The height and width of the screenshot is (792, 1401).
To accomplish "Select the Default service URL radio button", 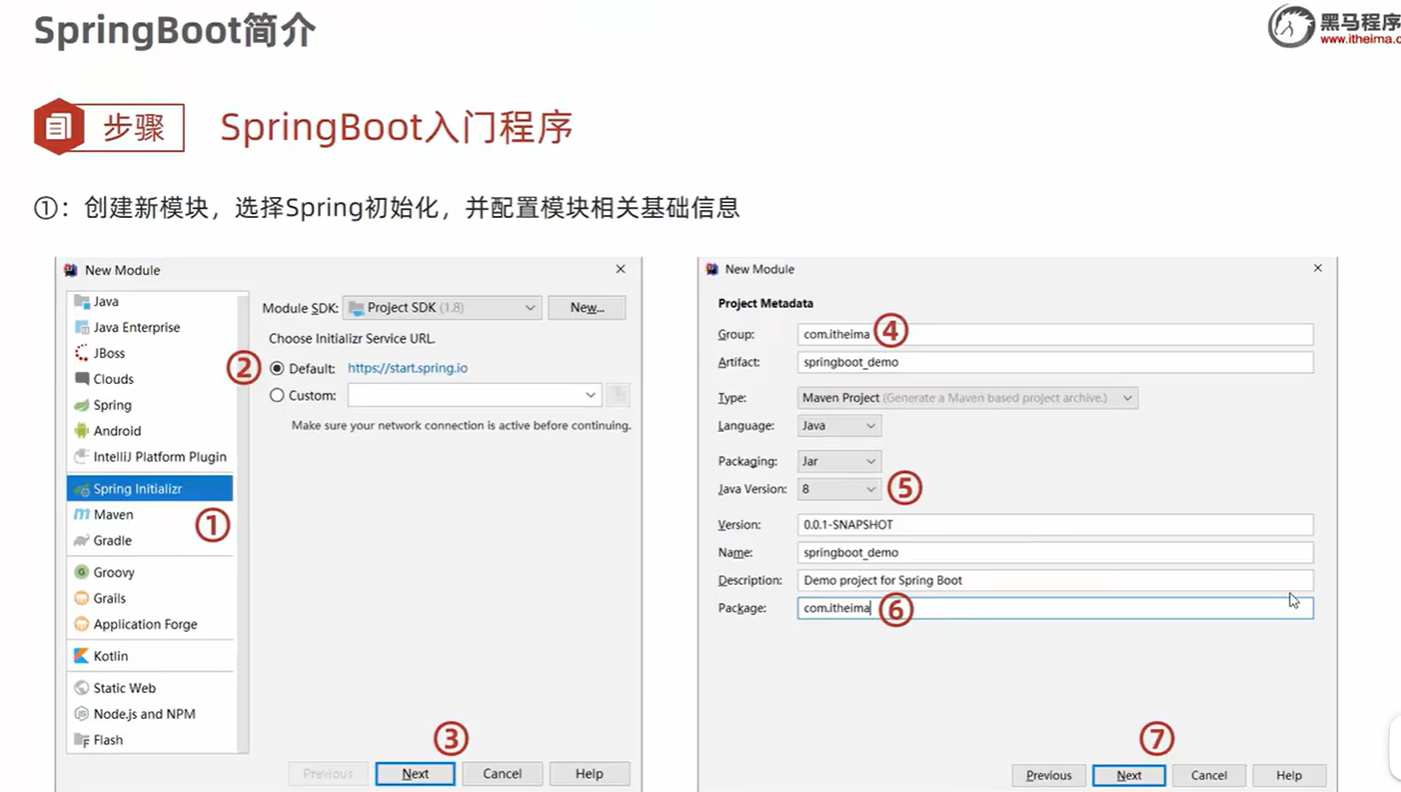I will pos(277,368).
